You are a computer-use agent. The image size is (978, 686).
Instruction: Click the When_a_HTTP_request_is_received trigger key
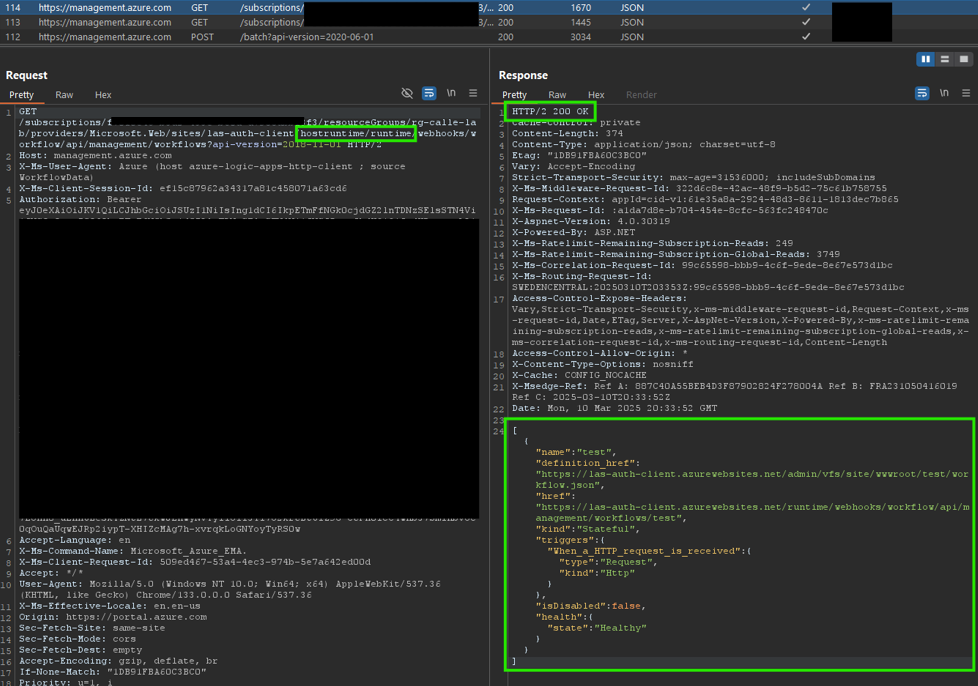646,551
